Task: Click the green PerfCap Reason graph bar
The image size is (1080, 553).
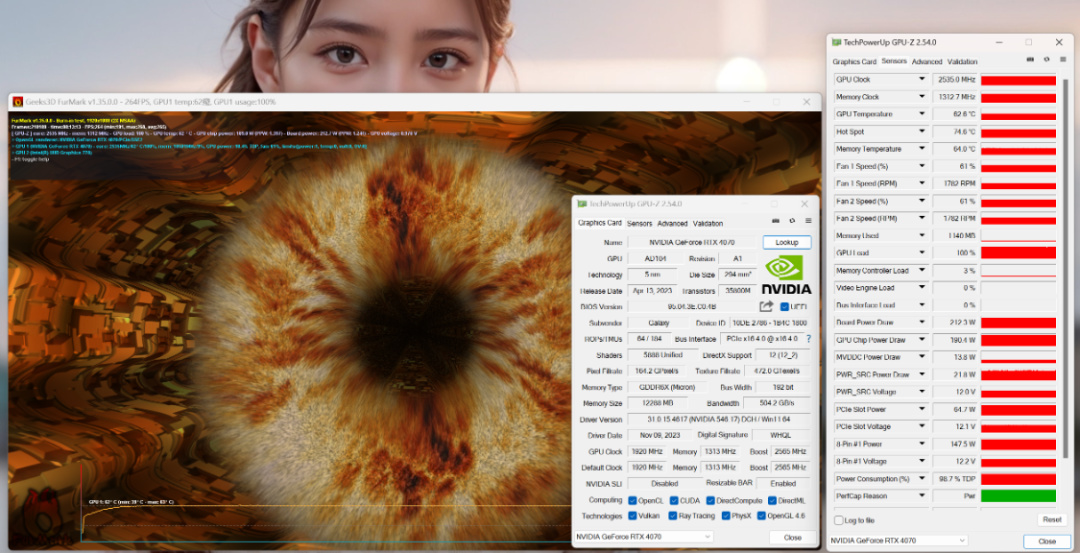Action: click(x=1018, y=496)
